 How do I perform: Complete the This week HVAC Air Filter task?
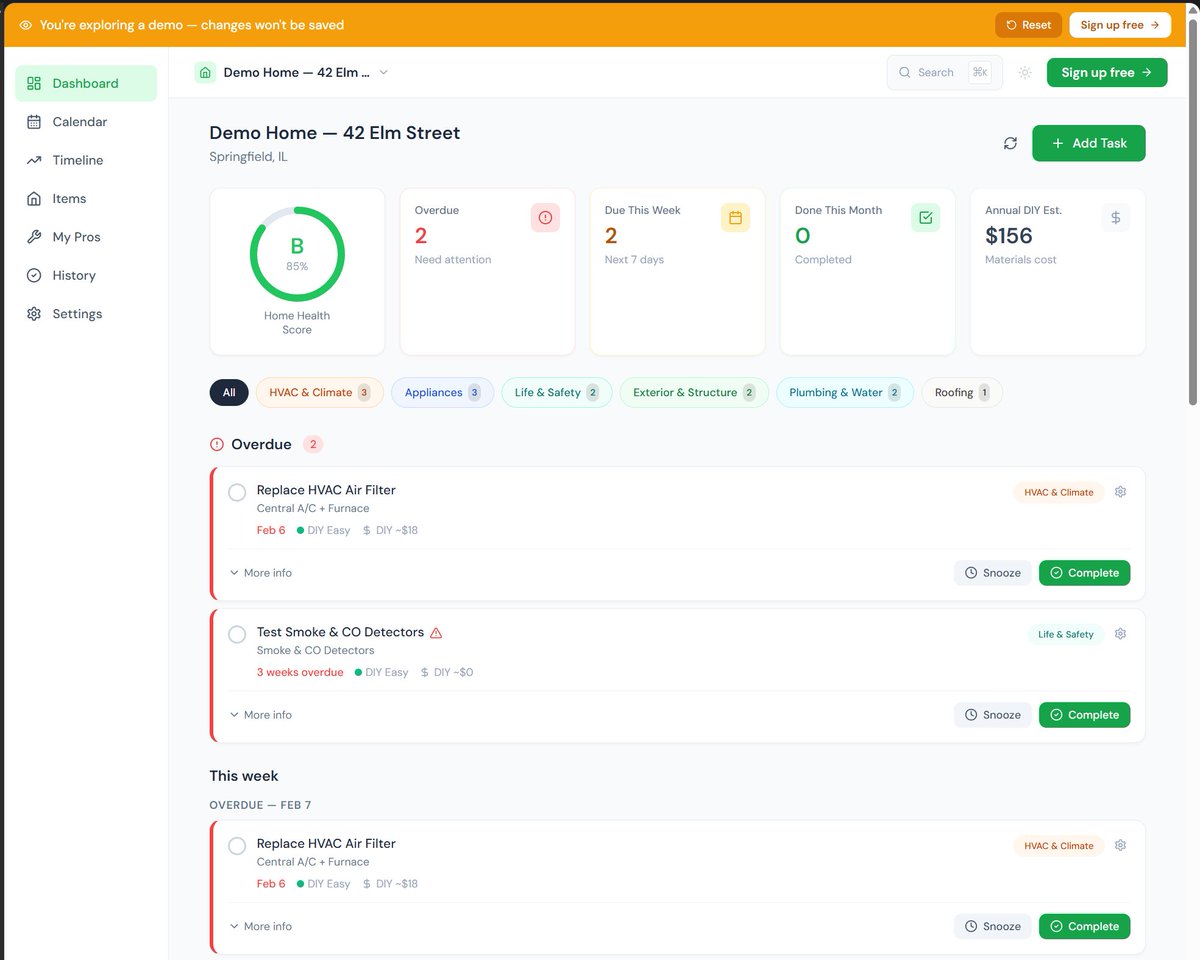coord(1084,926)
